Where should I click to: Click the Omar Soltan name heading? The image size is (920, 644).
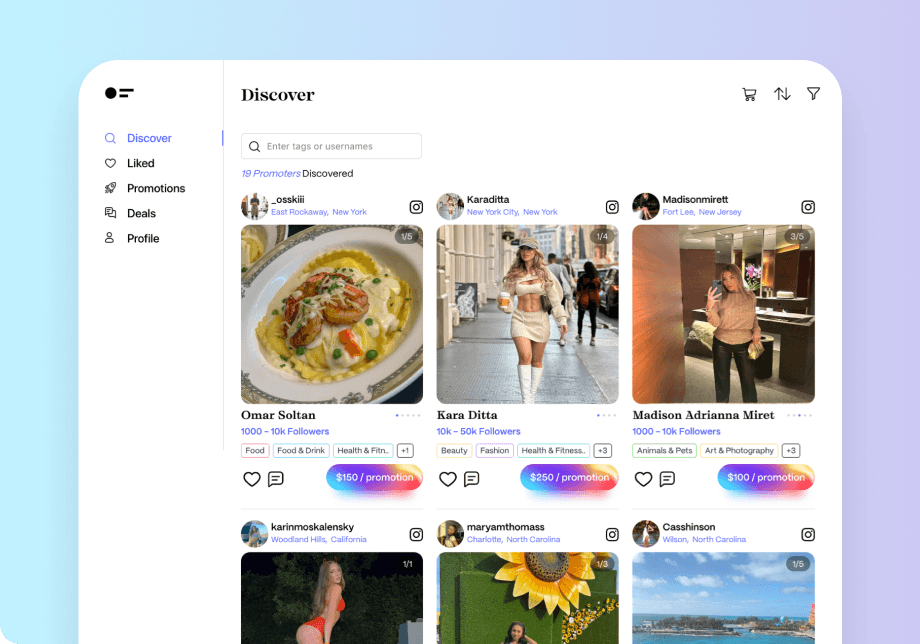pos(278,415)
